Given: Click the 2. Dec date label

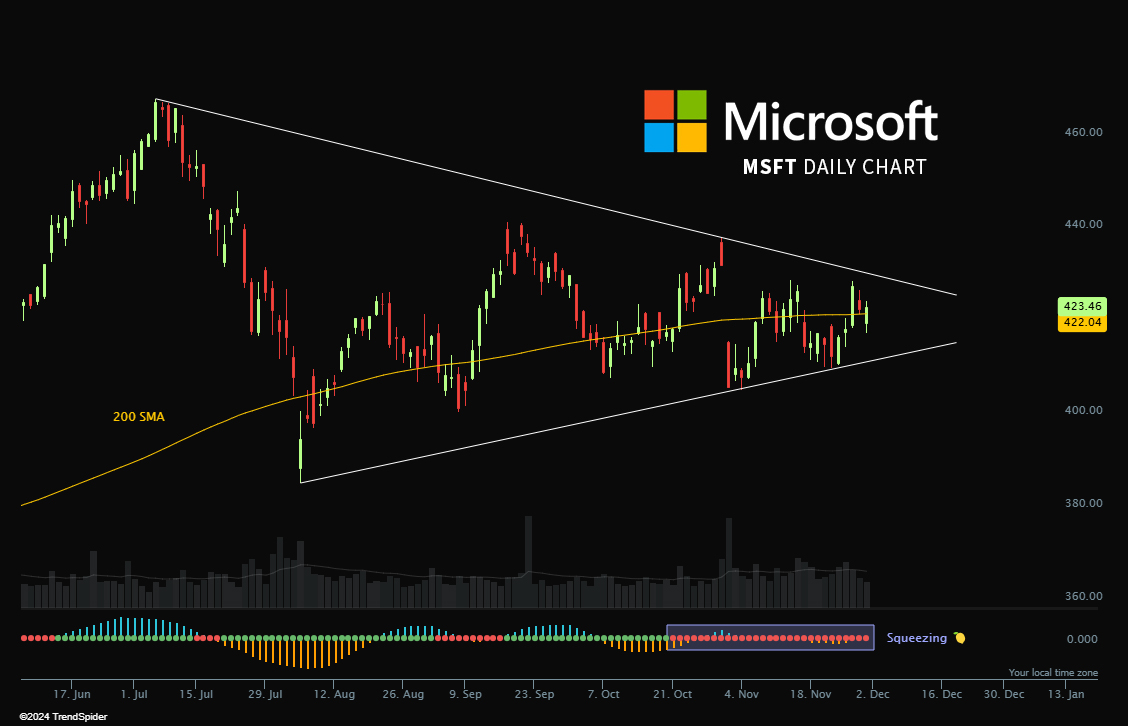Looking at the screenshot, I should [x=873, y=694].
